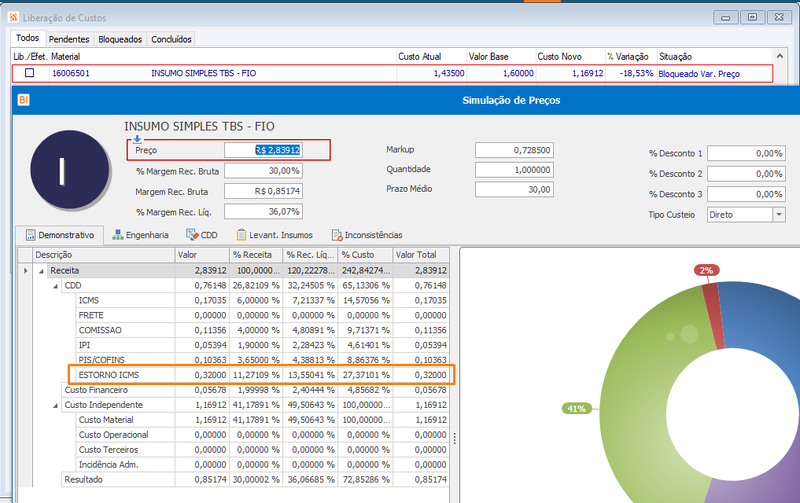Collapse the Custo Independente node
The height and width of the screenshot is (503, 800).
tap(55, 406)
